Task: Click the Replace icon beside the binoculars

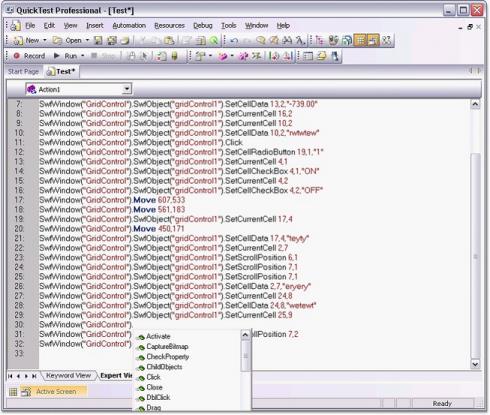Action: tap(300, 40)
